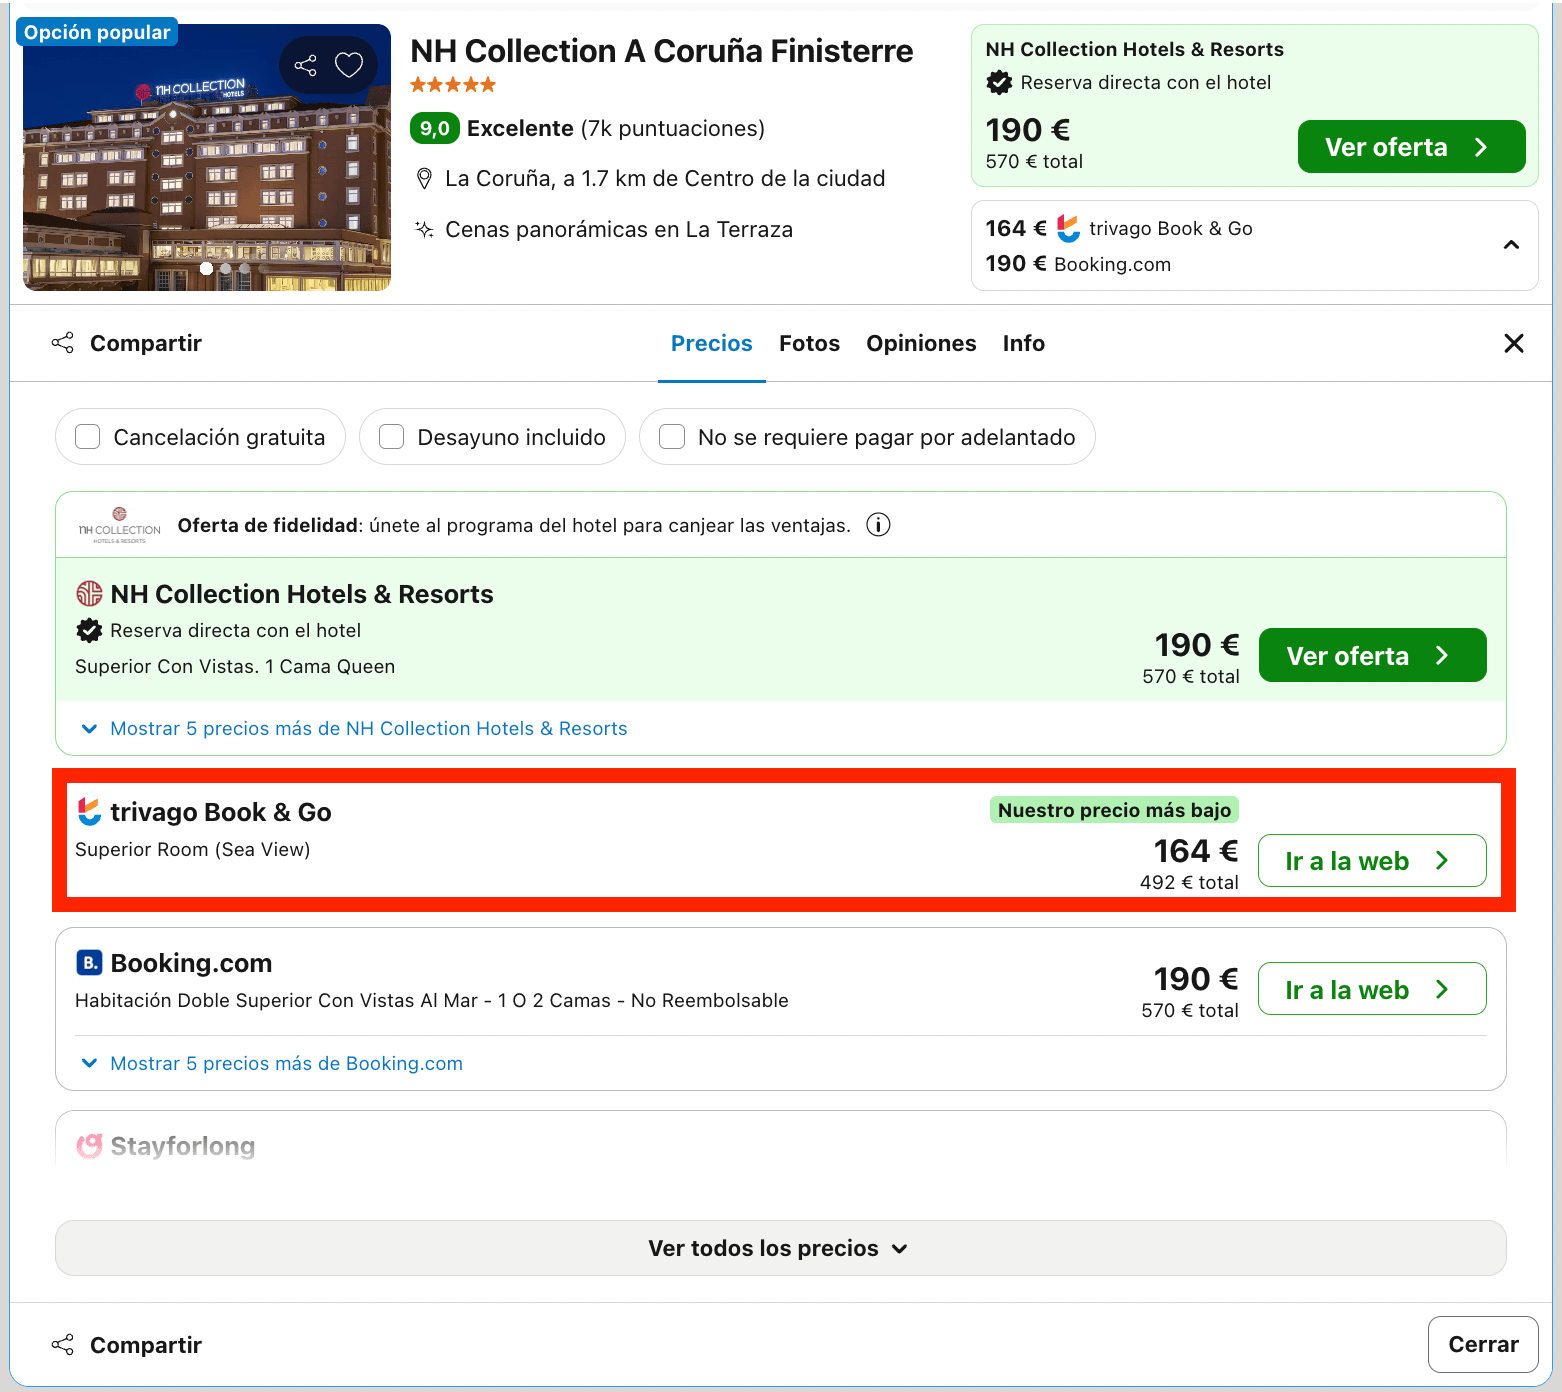
Task: Click the sparkle icon next to Cenas panorámicas
Action: [424, 230]
